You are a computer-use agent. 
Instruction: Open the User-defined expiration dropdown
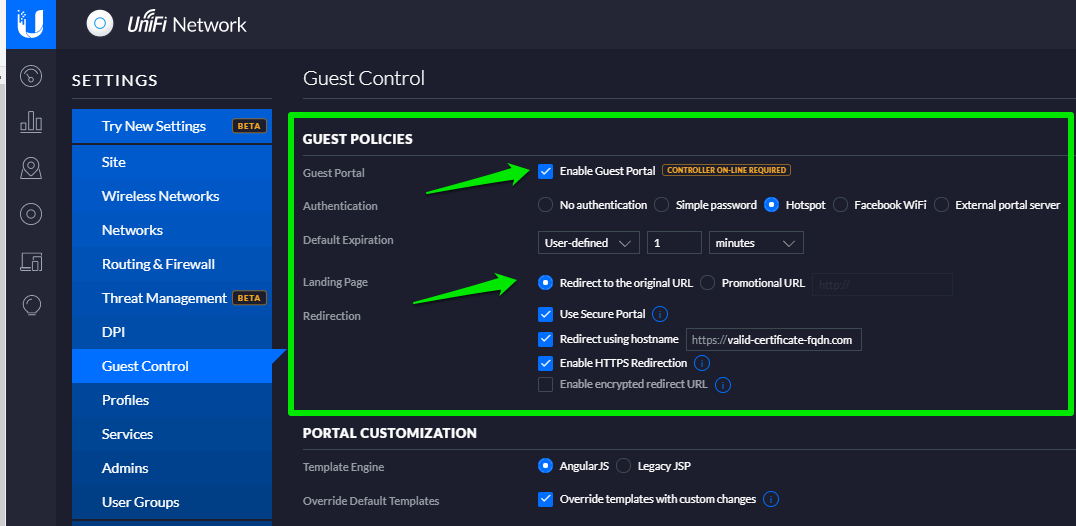(x=588, y=243)
